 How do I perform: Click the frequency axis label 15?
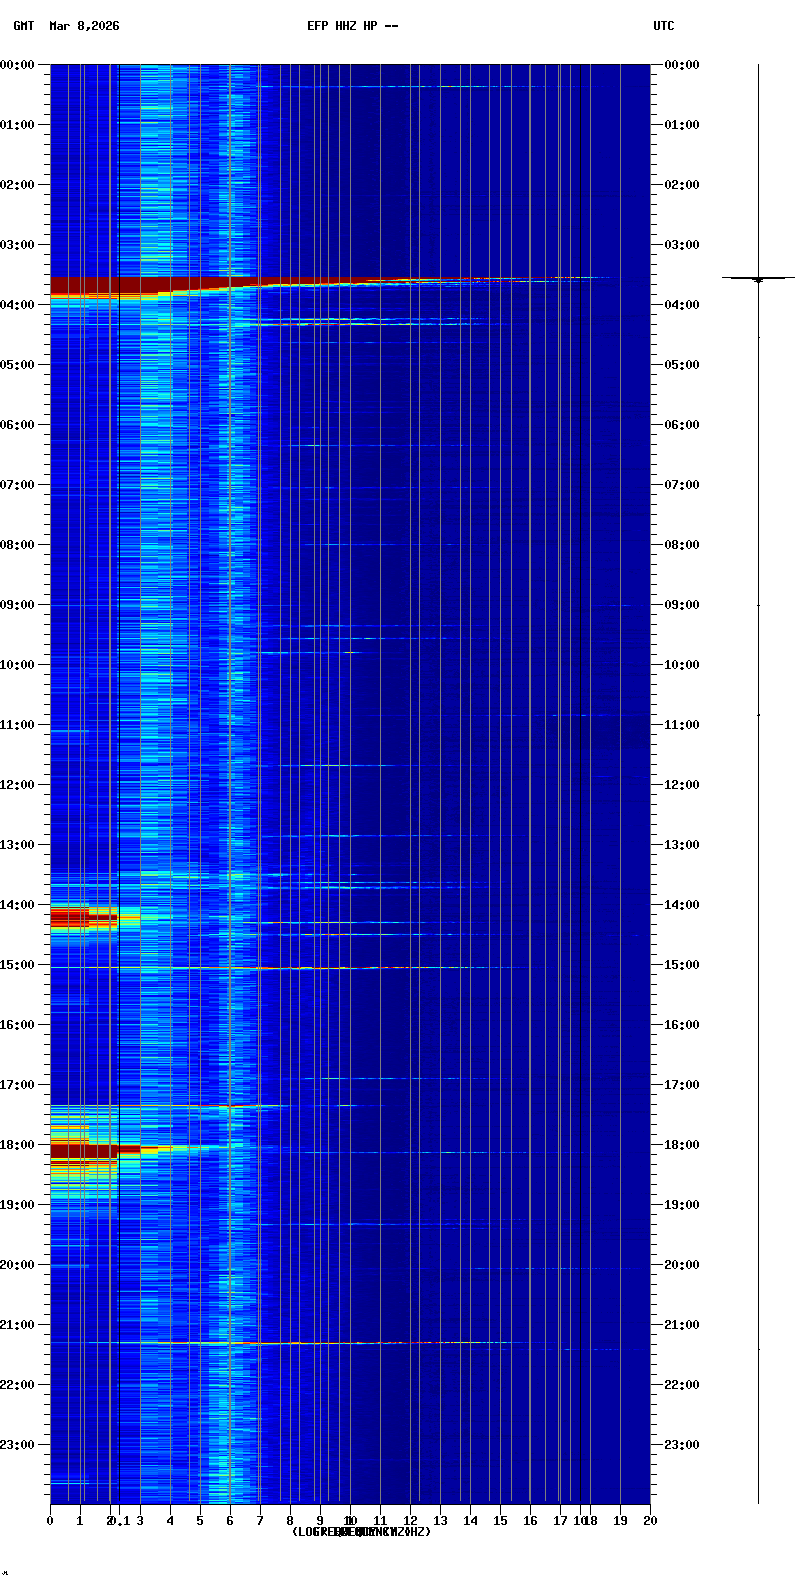[x=500, y=1521]
